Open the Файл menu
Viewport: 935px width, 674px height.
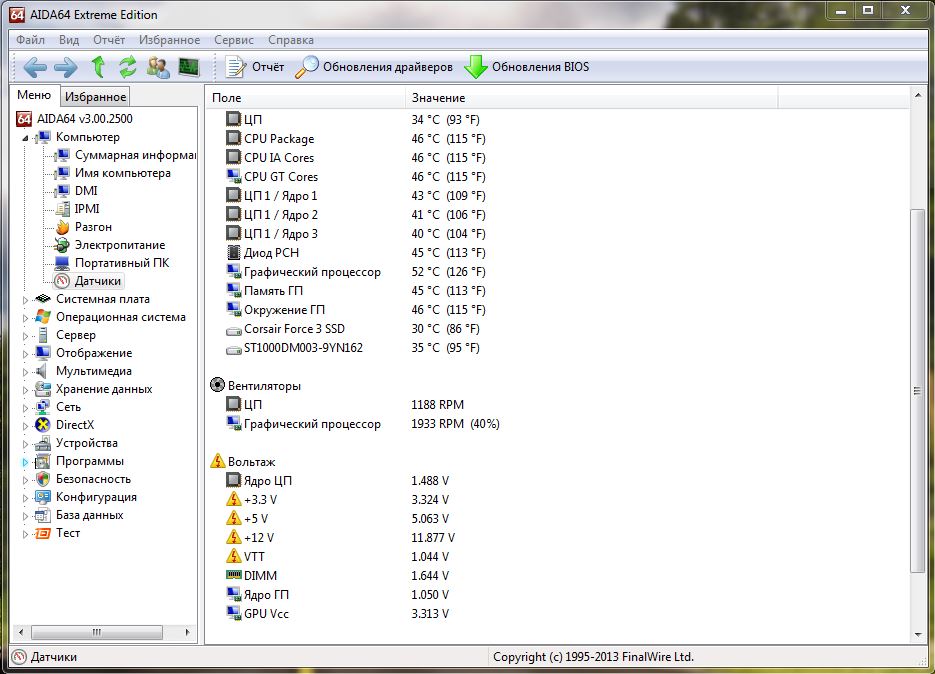point(30,40)
